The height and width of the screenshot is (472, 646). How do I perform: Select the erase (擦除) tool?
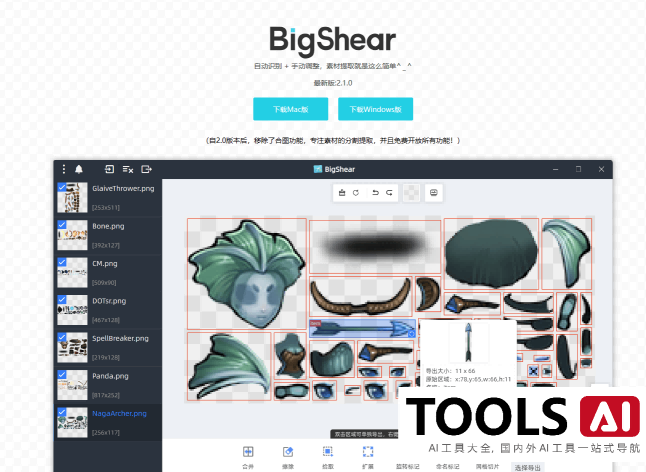point(288,457)
